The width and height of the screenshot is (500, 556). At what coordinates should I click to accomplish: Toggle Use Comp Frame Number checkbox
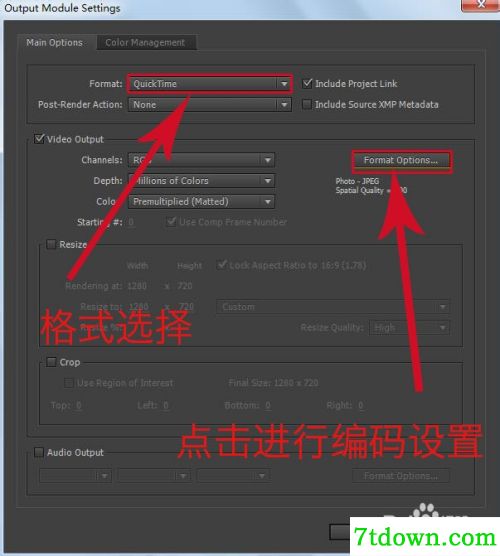click(171, 222)
